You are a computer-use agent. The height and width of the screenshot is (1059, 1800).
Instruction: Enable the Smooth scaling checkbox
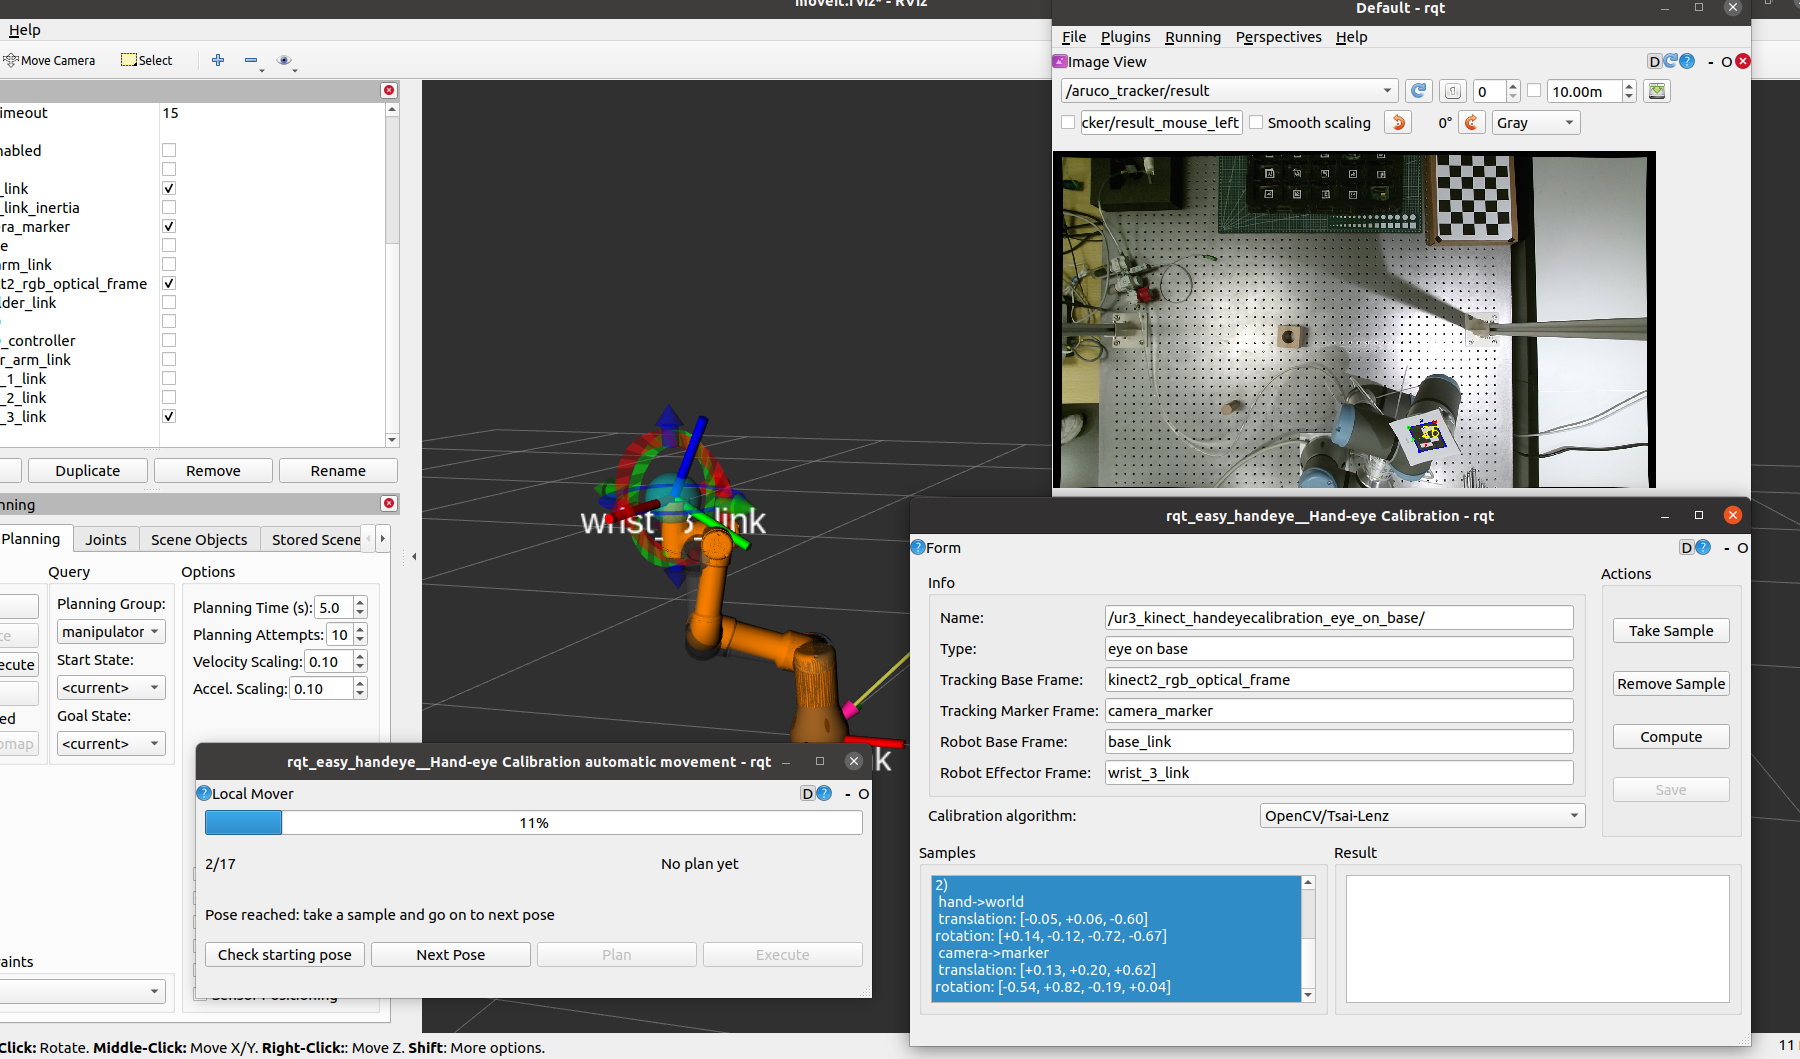pos(1257,122)
